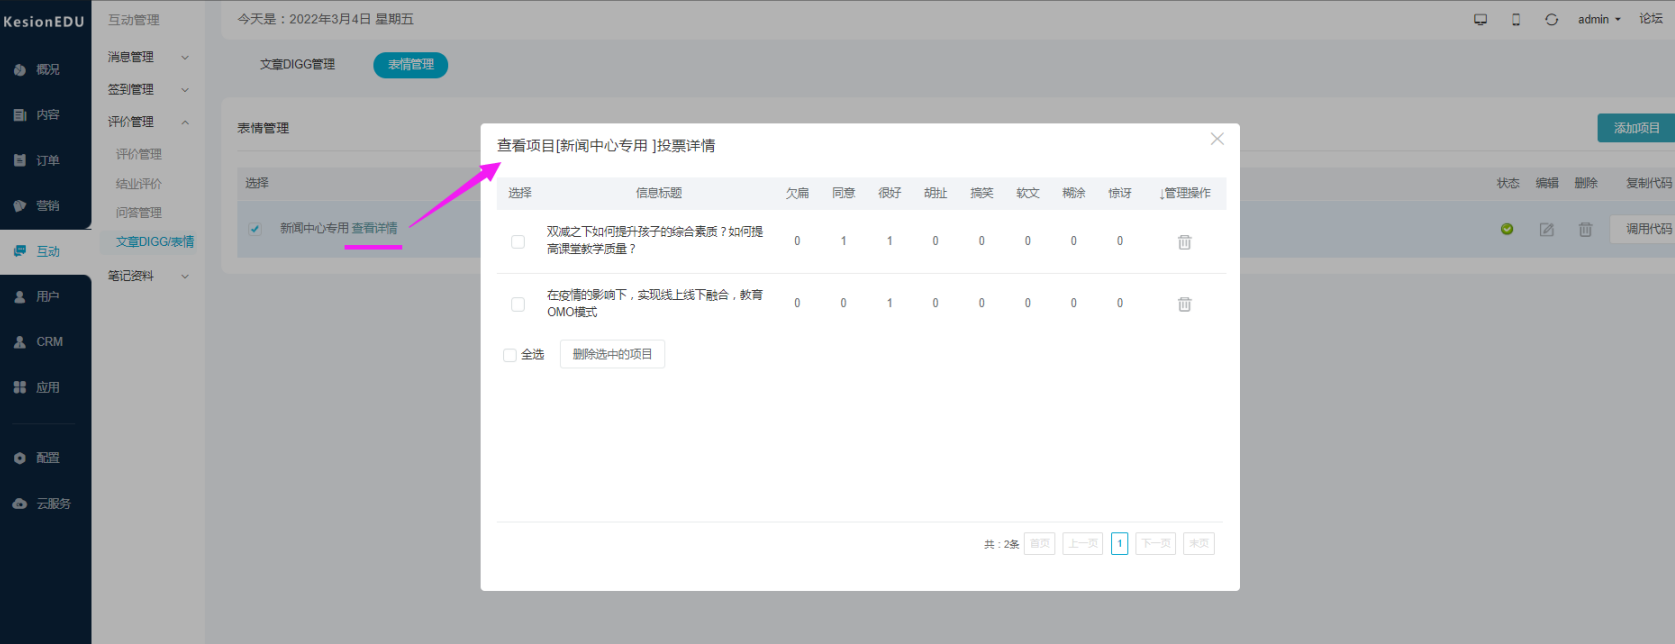1675x644 pixels.
Task: Click the refresh icon in top bar
Action: (1551, 20)
